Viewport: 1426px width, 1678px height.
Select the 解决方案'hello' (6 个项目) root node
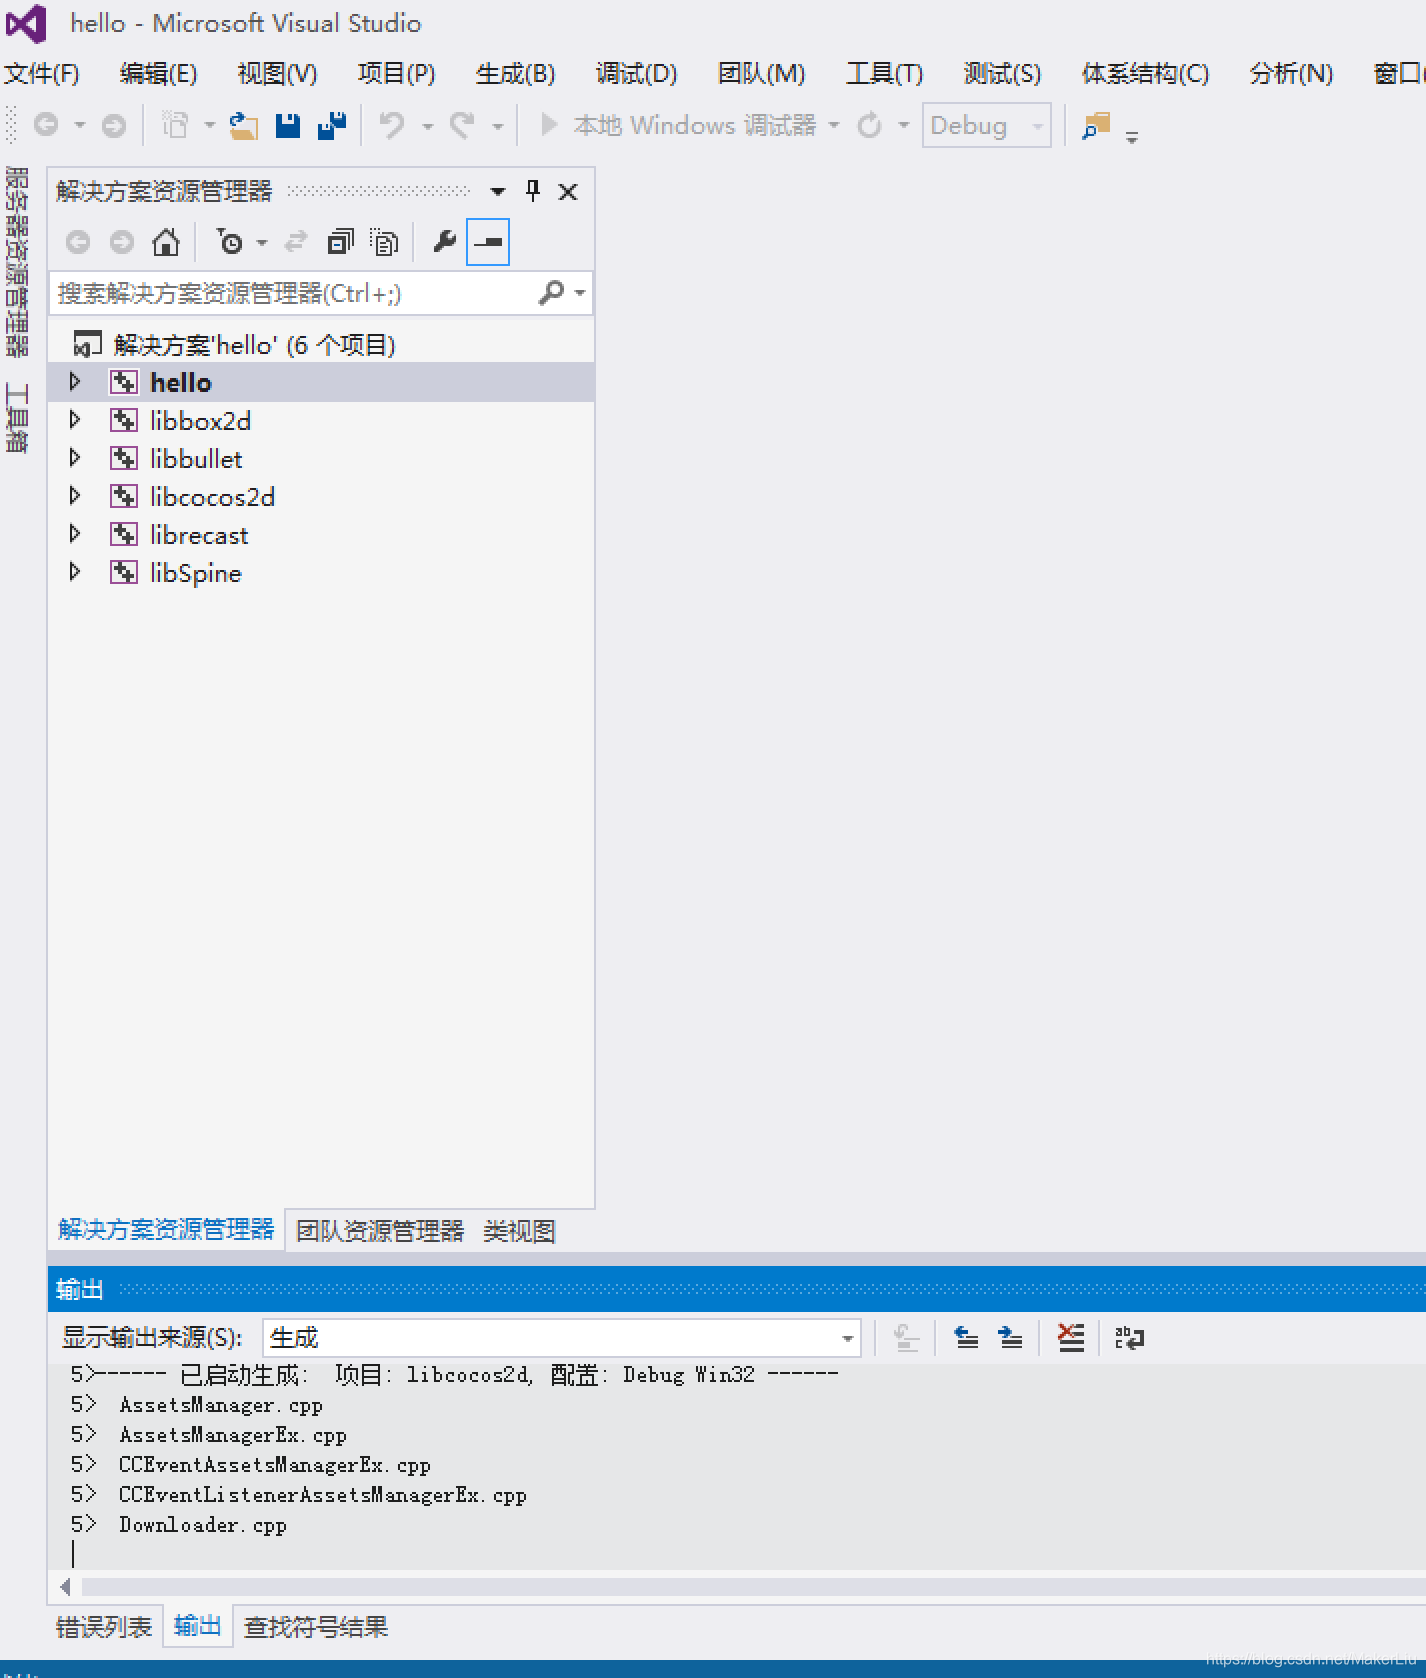[254, 345]
